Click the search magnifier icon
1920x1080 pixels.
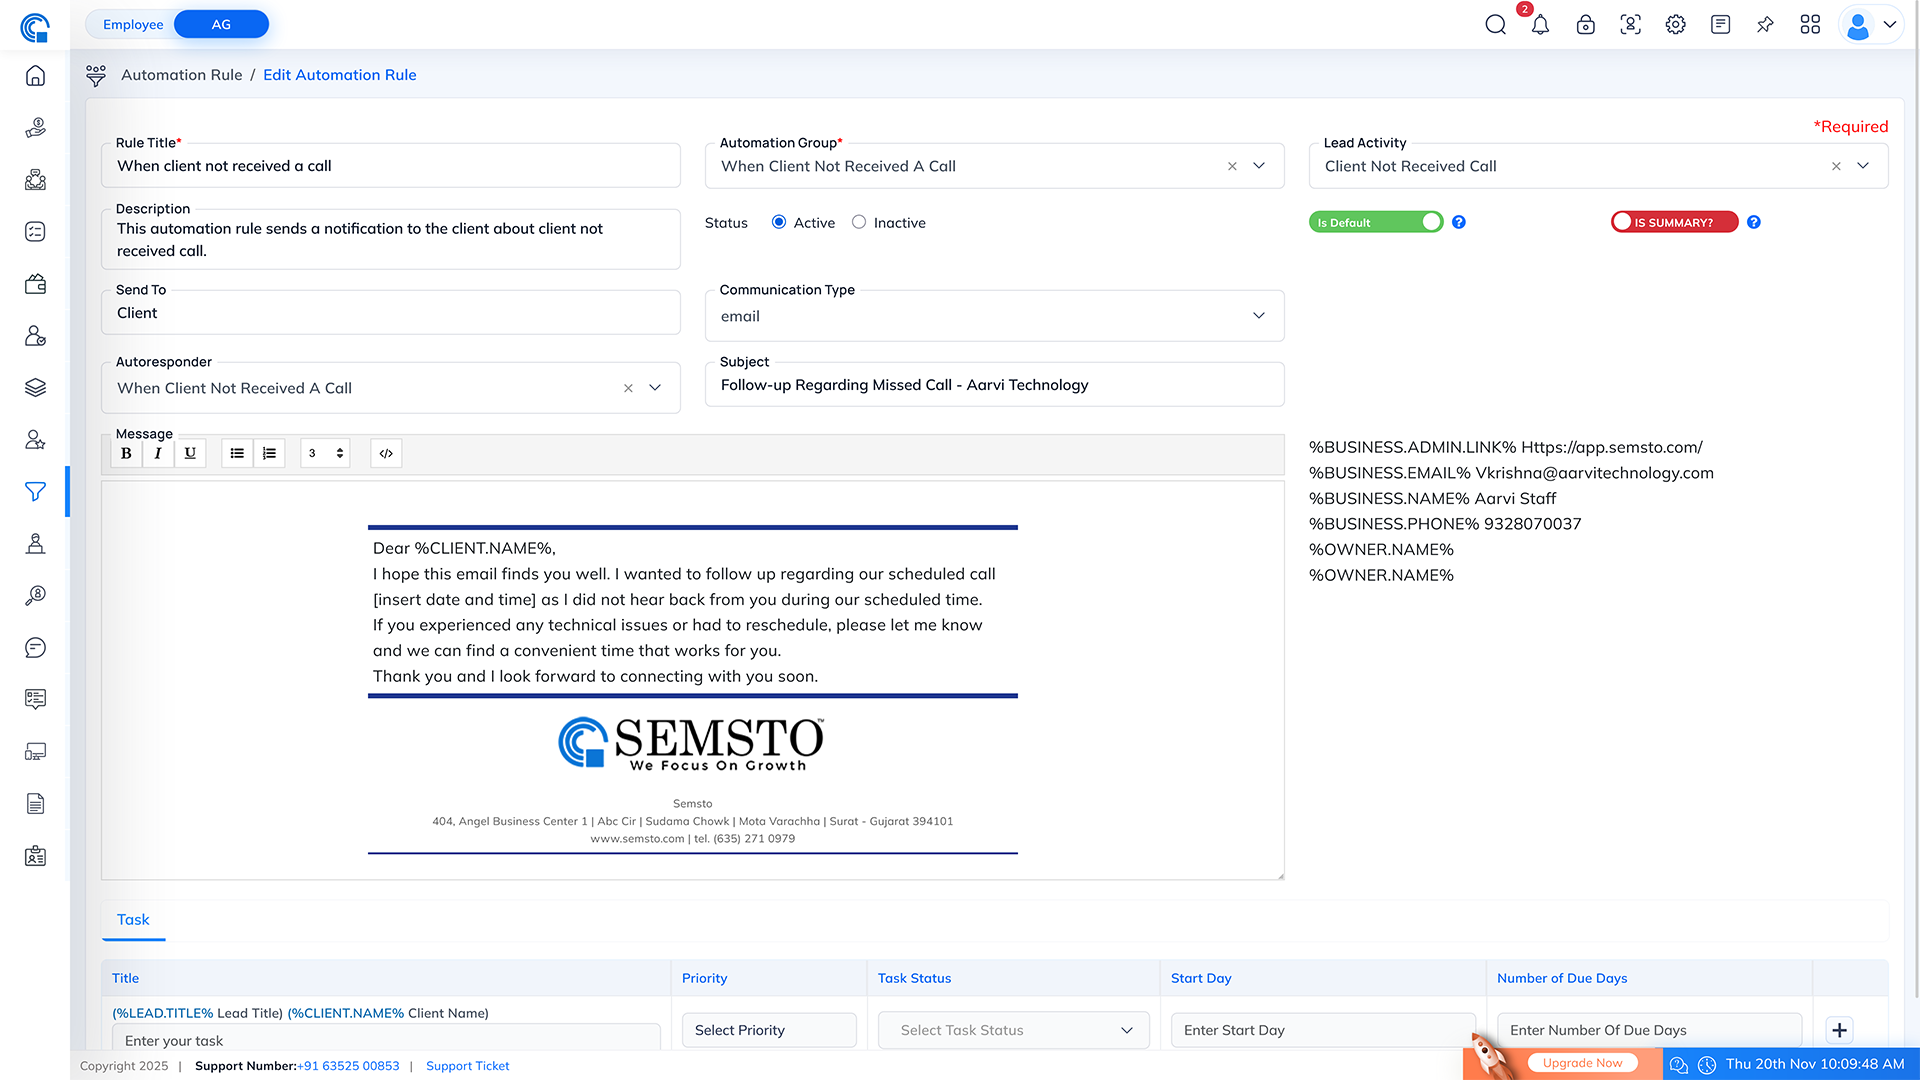[1495, 25]
